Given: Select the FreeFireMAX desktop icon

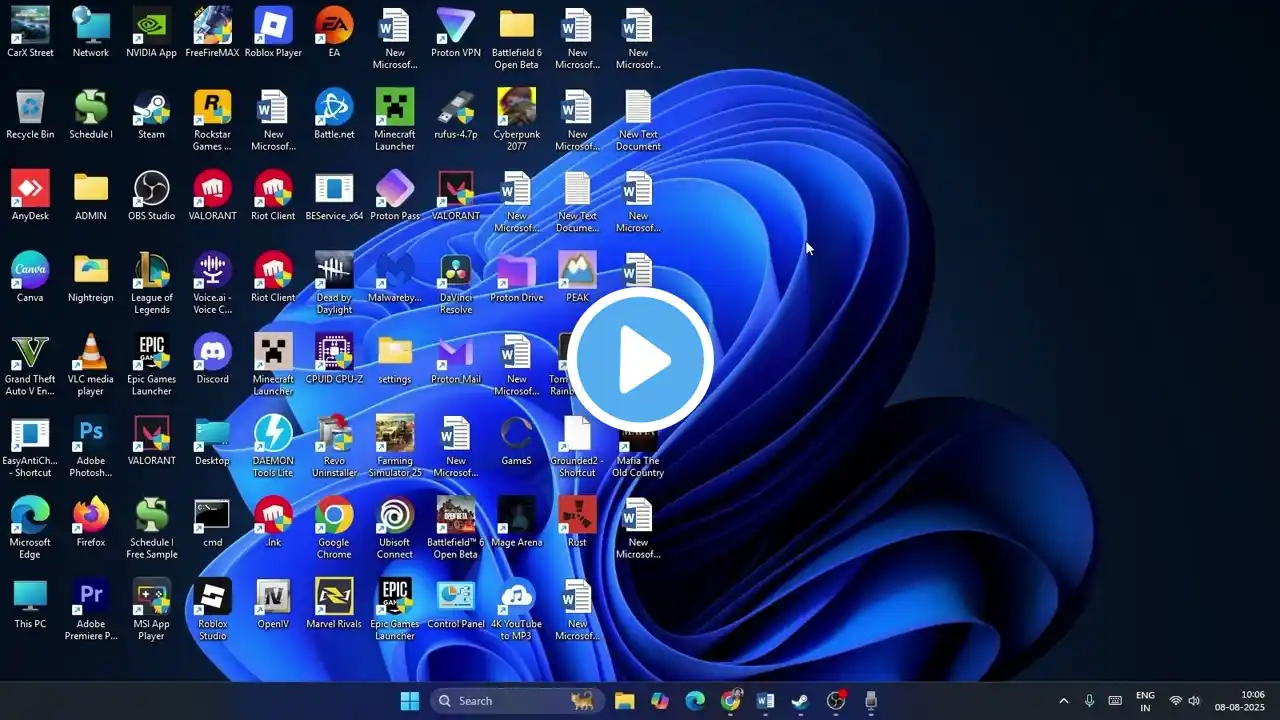Looking at the screenshot, I should 213,32.
